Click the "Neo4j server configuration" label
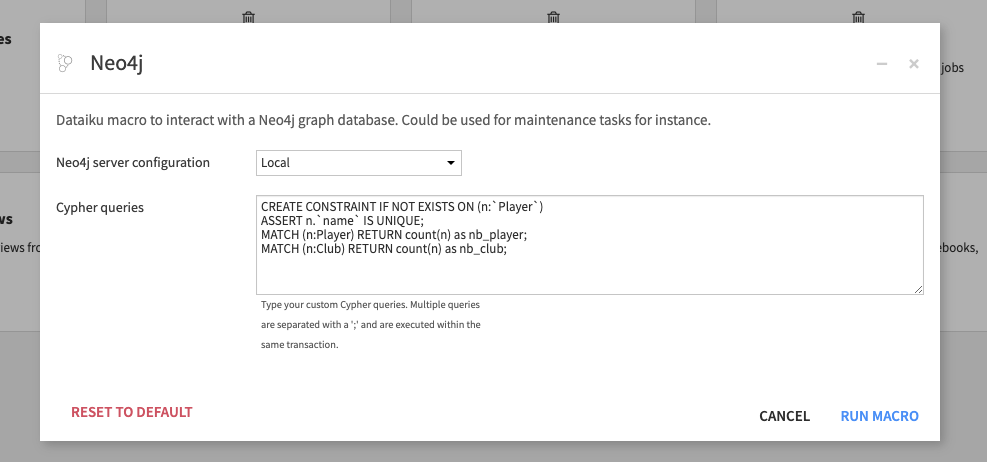Image resolution: width=987 pixels, height=462 pixels. tap(133, 162)
